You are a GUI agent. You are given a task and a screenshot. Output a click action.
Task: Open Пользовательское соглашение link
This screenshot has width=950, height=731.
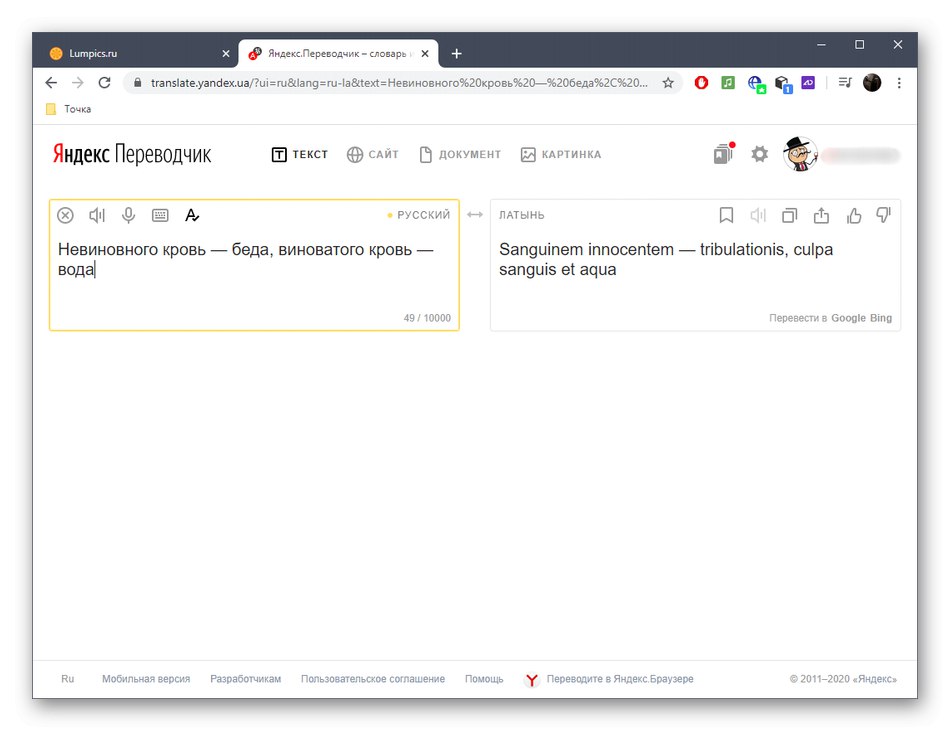click(373, 679)
